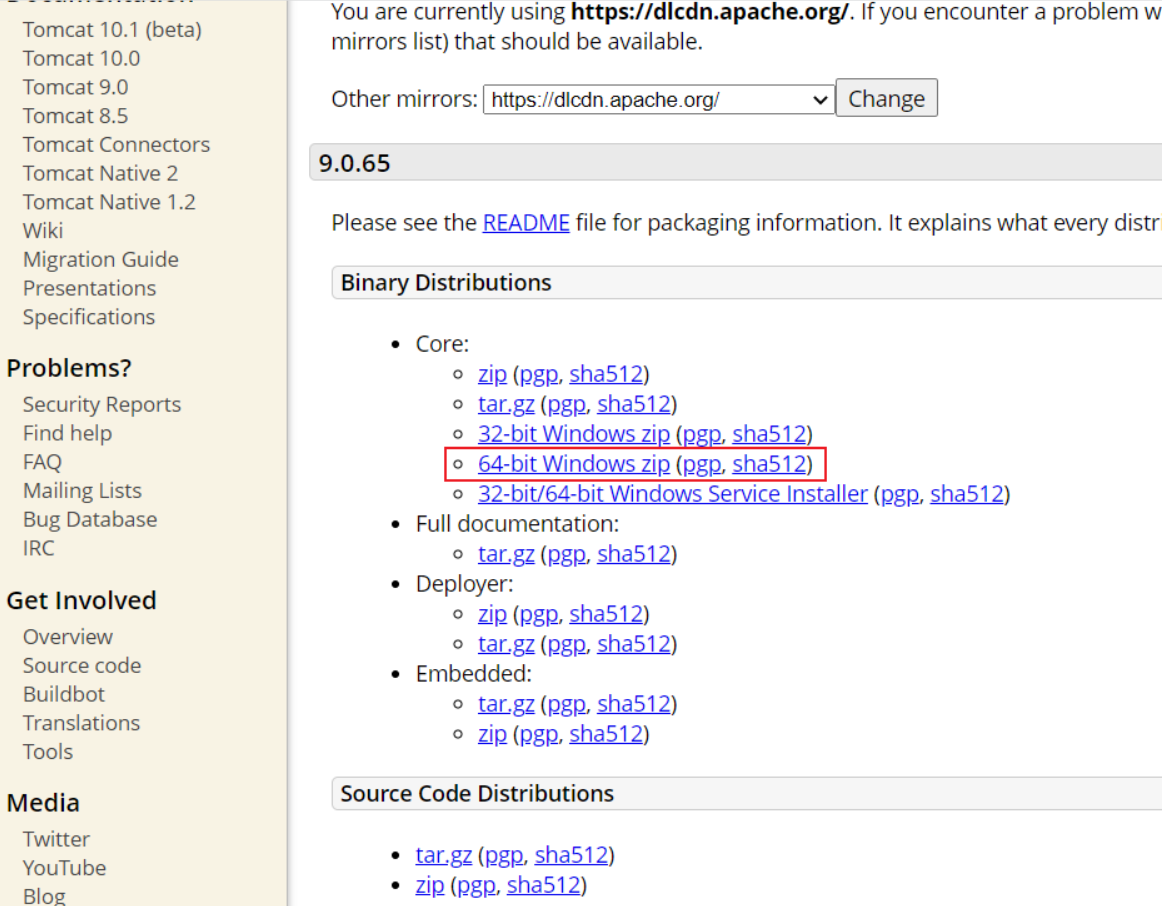Open Specifications in sidebar
This screenshot has height=906, width=1171.
pyautogui.click(x=89, y=317)
